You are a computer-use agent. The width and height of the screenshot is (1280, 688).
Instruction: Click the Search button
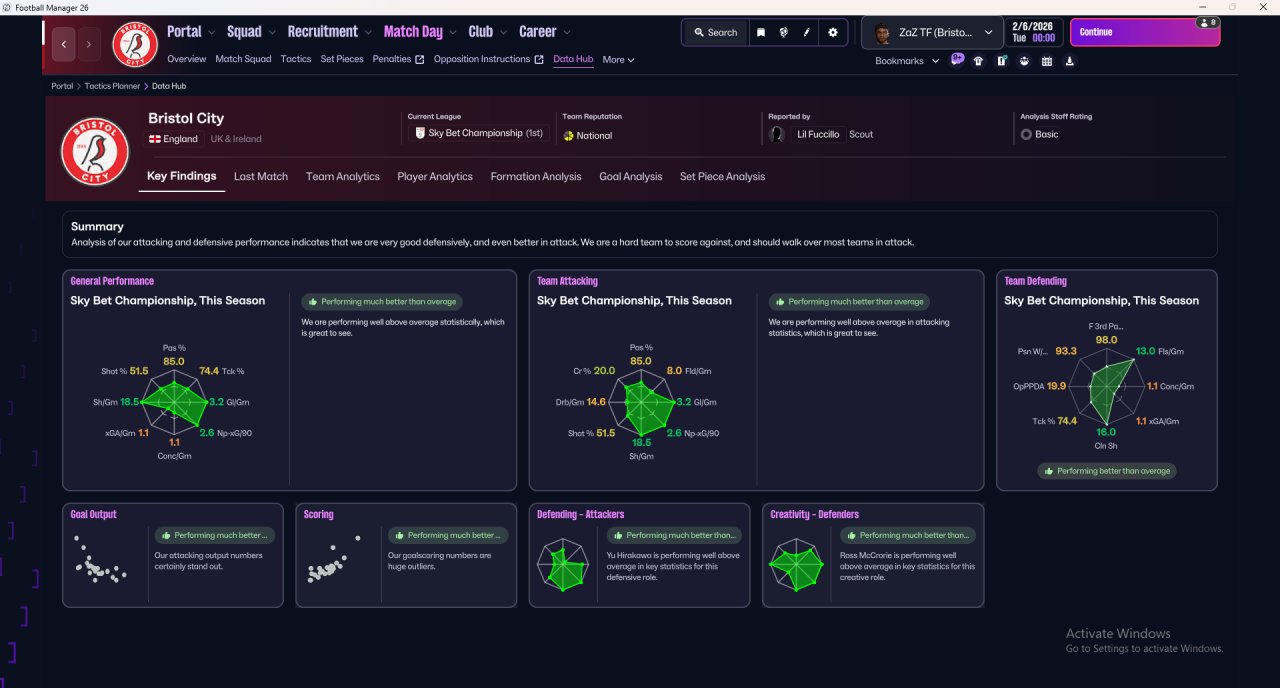[x=716, y=32]
